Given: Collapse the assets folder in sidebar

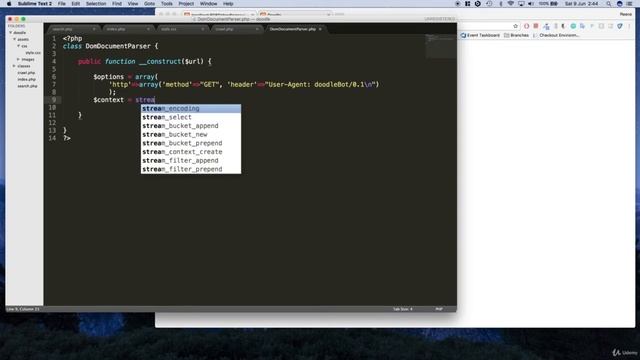Looking at the screenshot, I should click(x=15, y=40).
